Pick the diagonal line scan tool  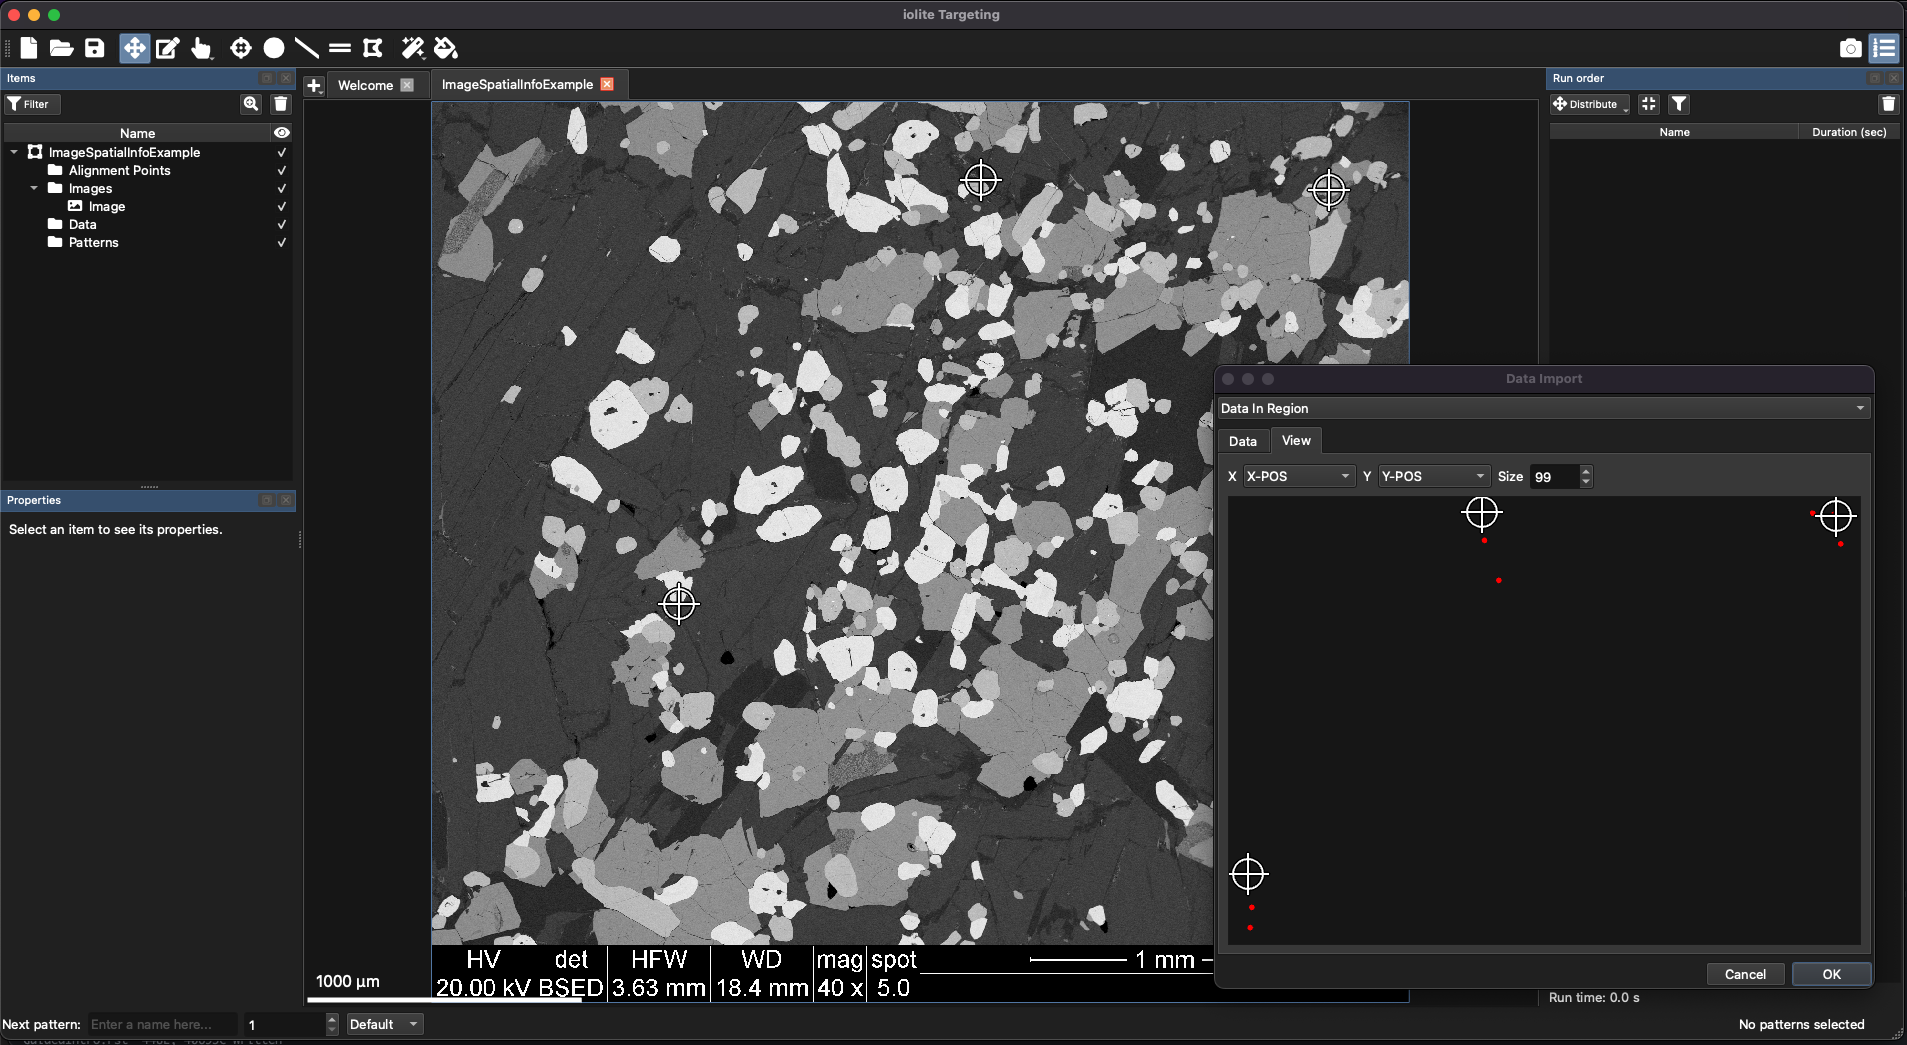(307, 48)
